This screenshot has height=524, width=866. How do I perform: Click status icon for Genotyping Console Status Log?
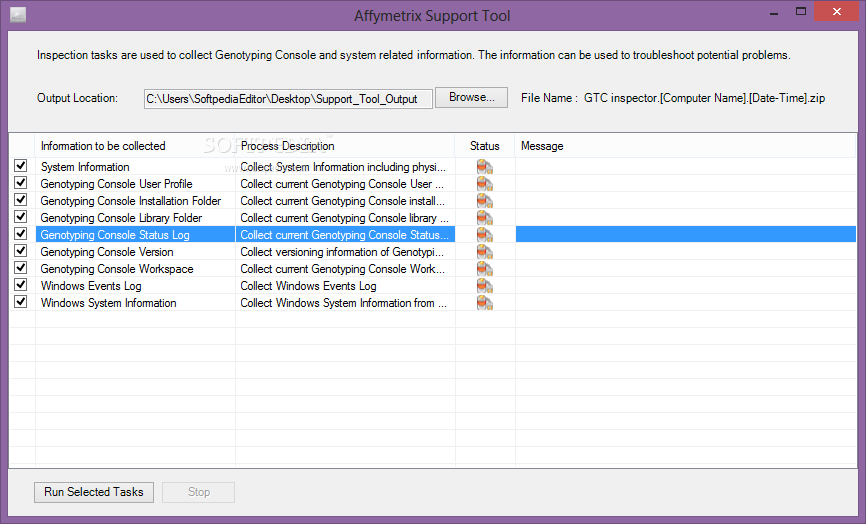pyautogui.click(x=484, y=235)
